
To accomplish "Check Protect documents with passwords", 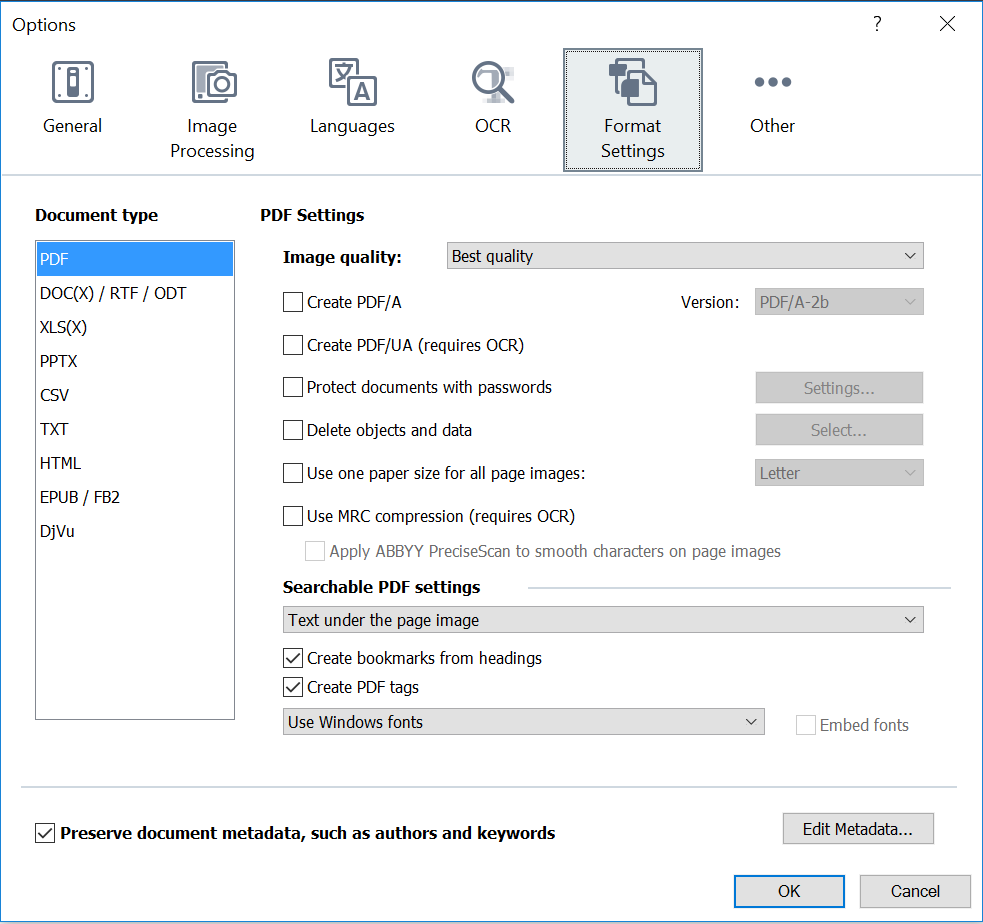I will tap(293, 387).
